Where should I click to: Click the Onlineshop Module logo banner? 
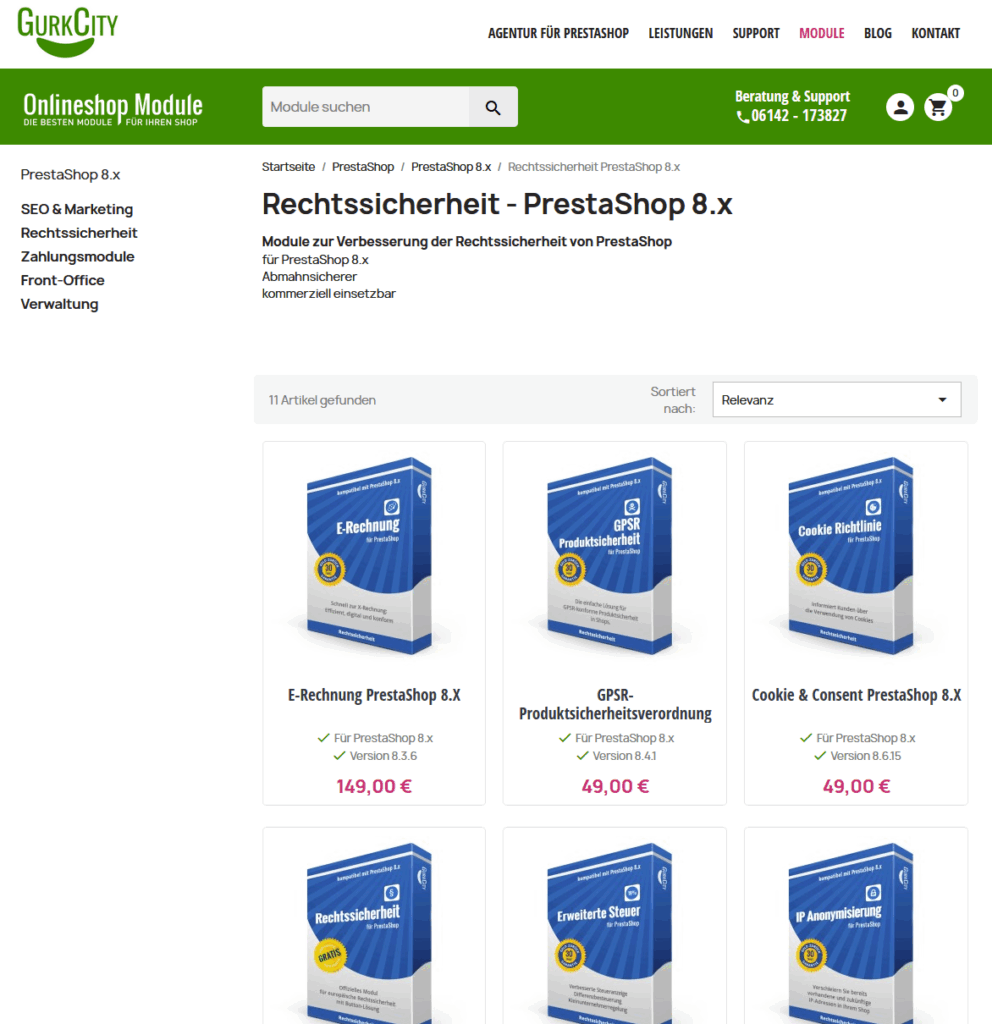(113, 108)
